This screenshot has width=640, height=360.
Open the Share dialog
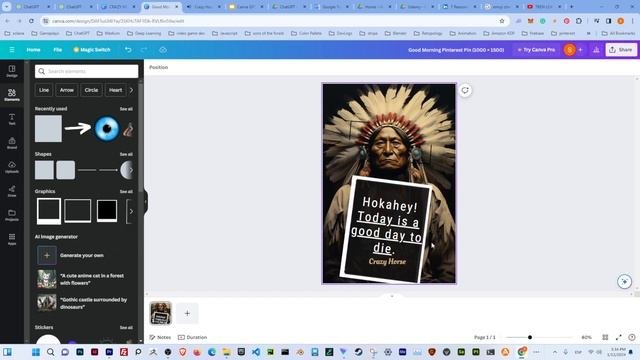pos(621,50)
